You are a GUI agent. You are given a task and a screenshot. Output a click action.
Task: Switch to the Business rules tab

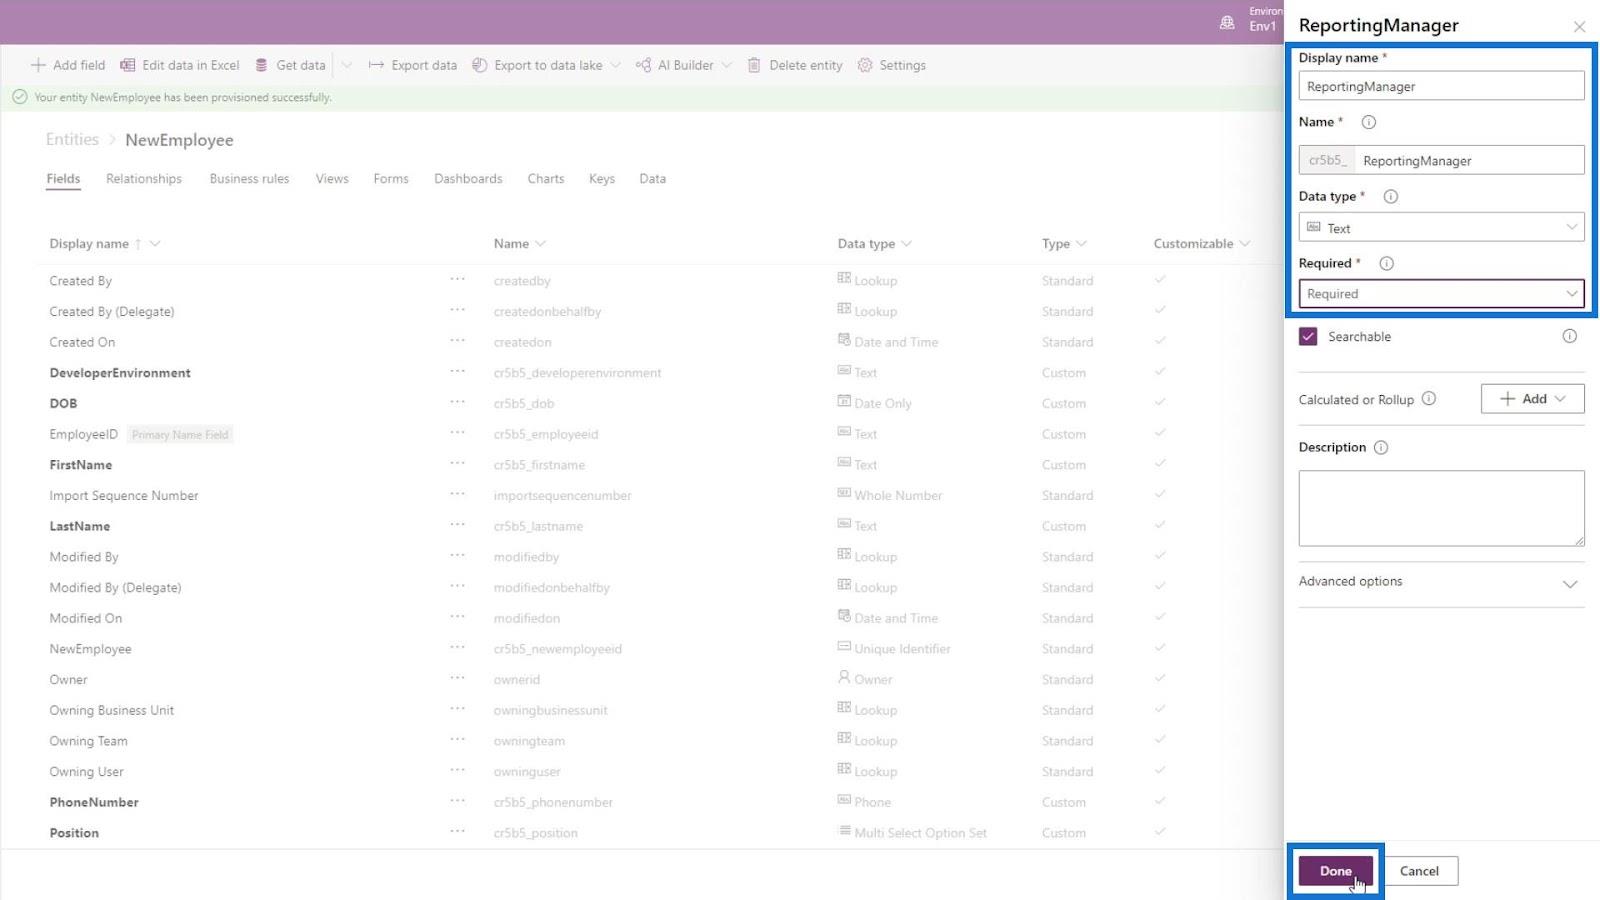pos(249,179)
